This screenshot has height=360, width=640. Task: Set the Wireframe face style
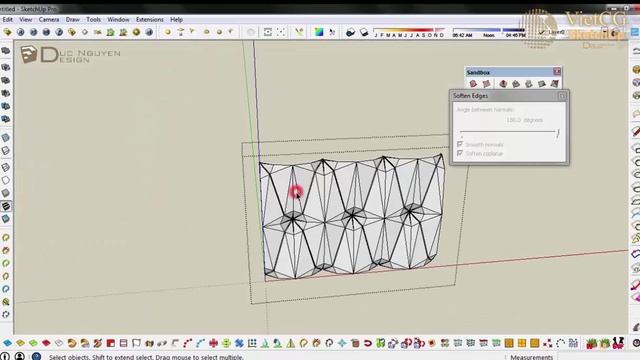coord(5,167)
